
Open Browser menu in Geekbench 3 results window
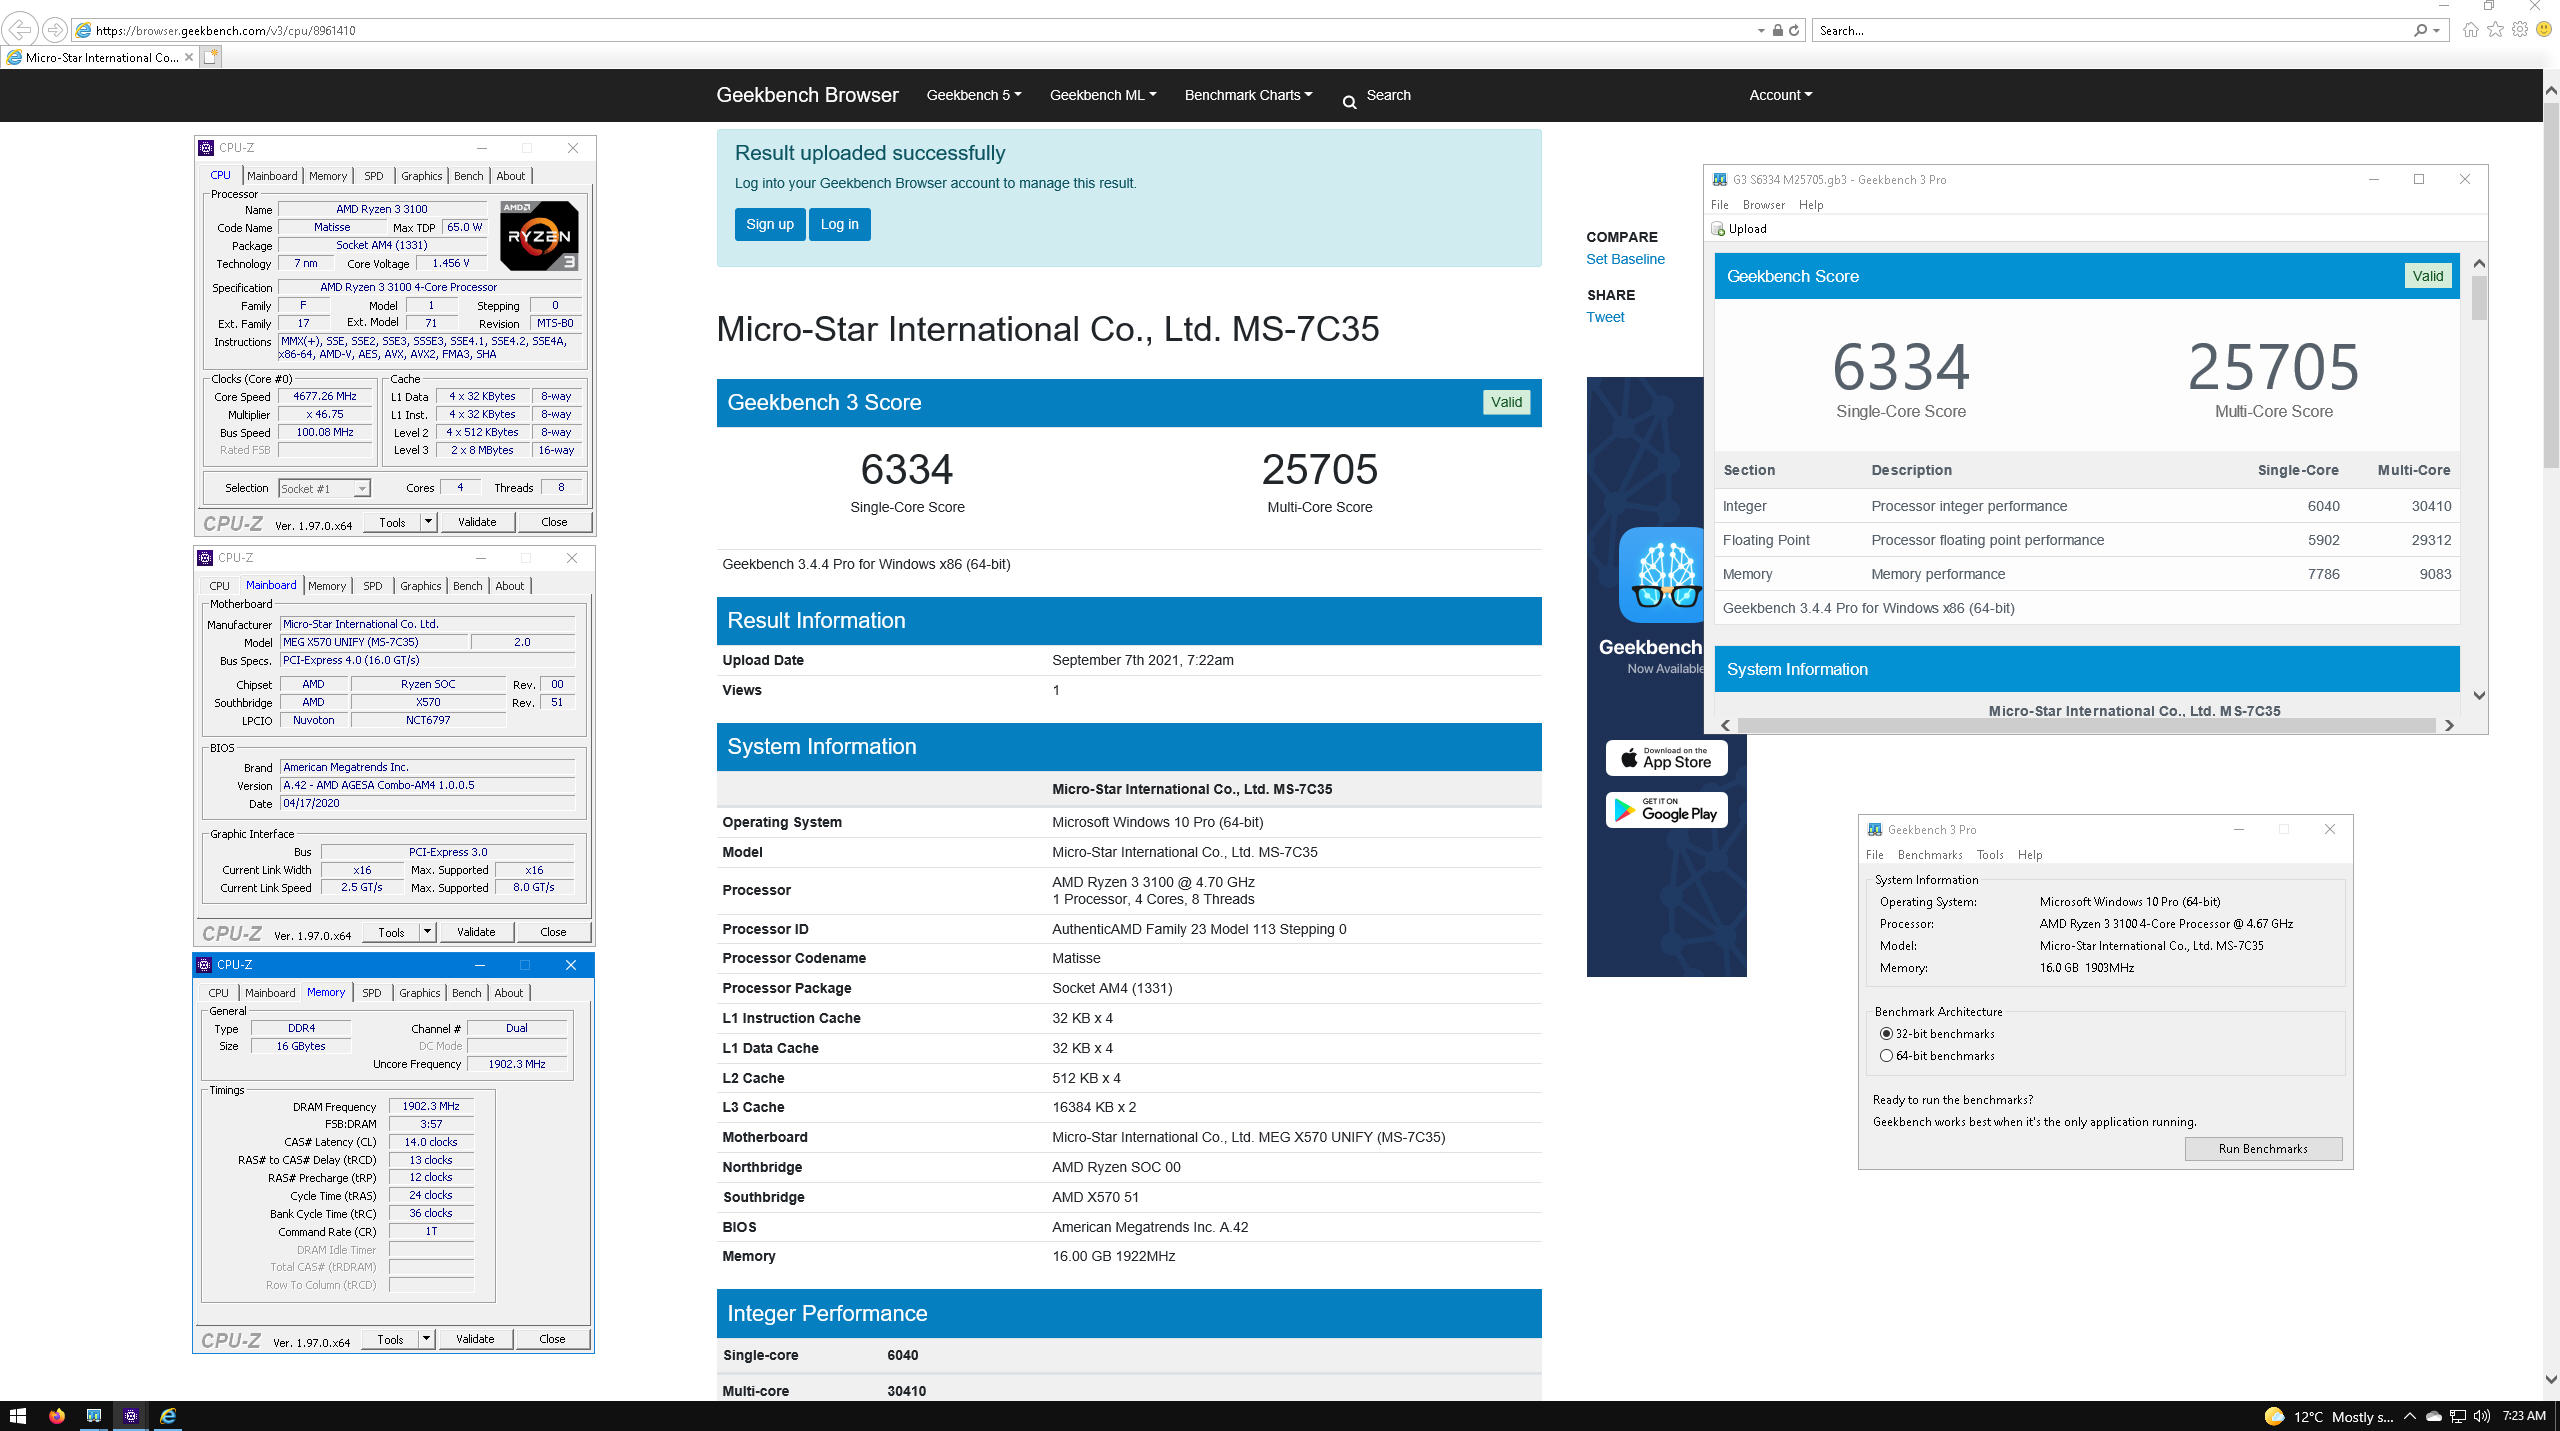tap(1763, 205)
